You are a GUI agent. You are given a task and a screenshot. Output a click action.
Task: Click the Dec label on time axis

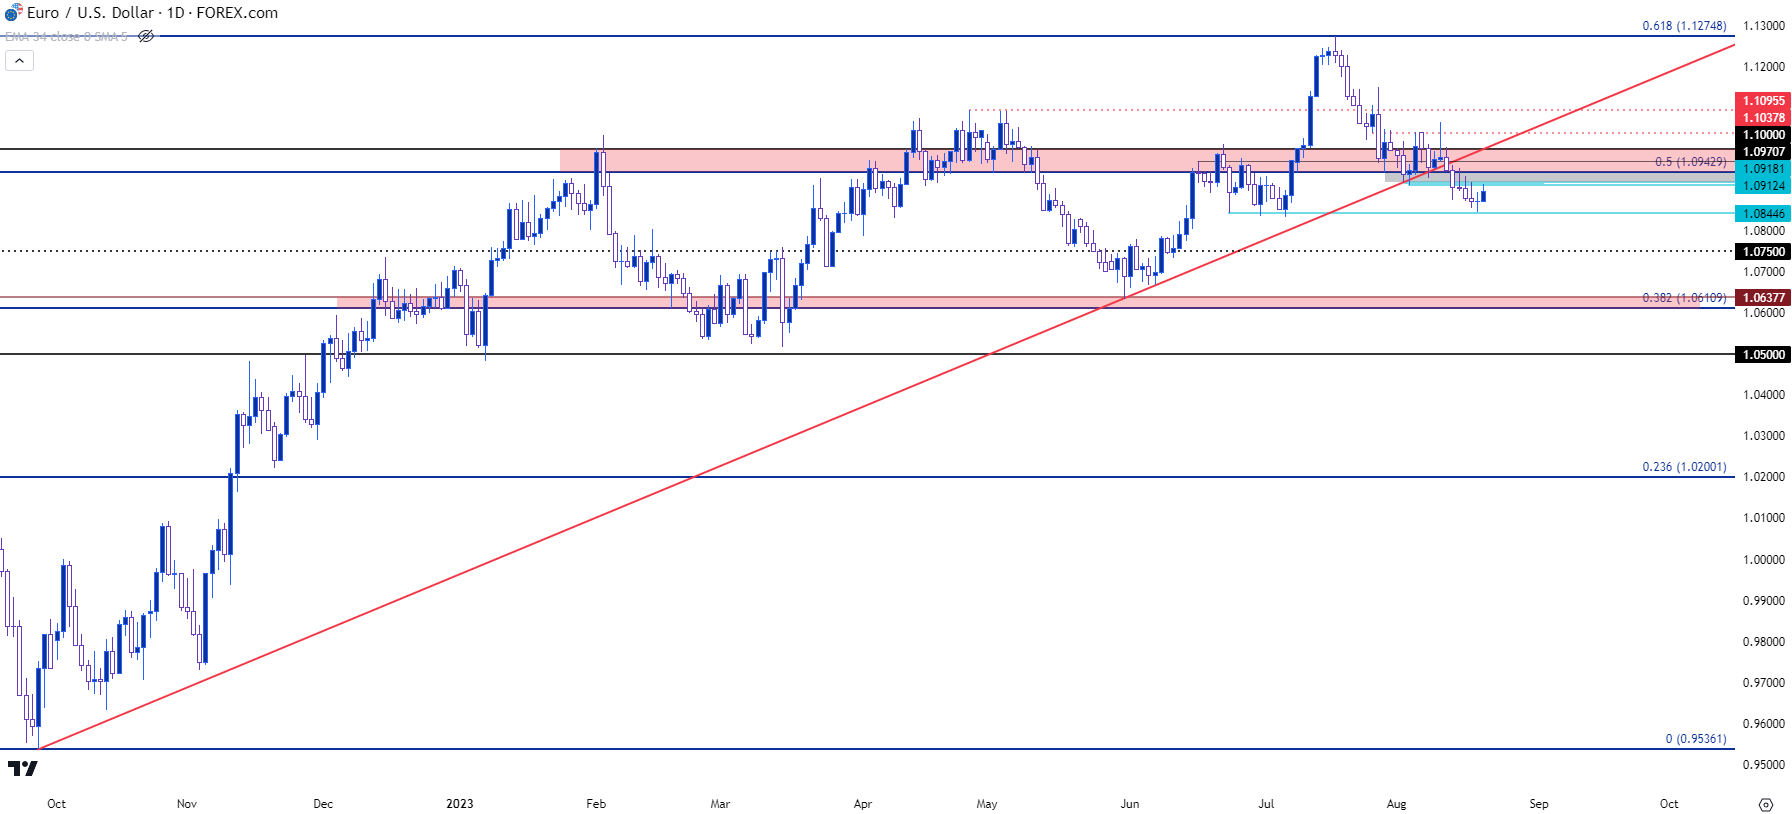tap(323, 804)
